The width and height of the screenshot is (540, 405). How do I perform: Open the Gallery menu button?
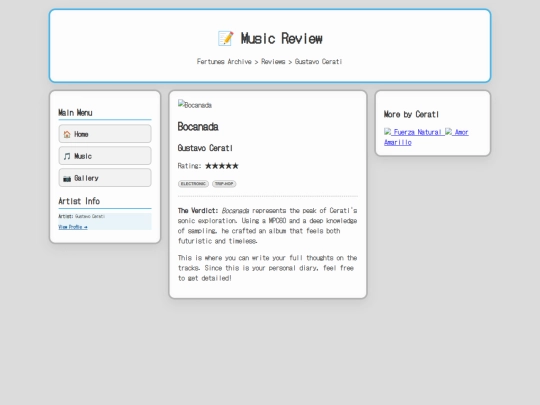coord(105,178)
